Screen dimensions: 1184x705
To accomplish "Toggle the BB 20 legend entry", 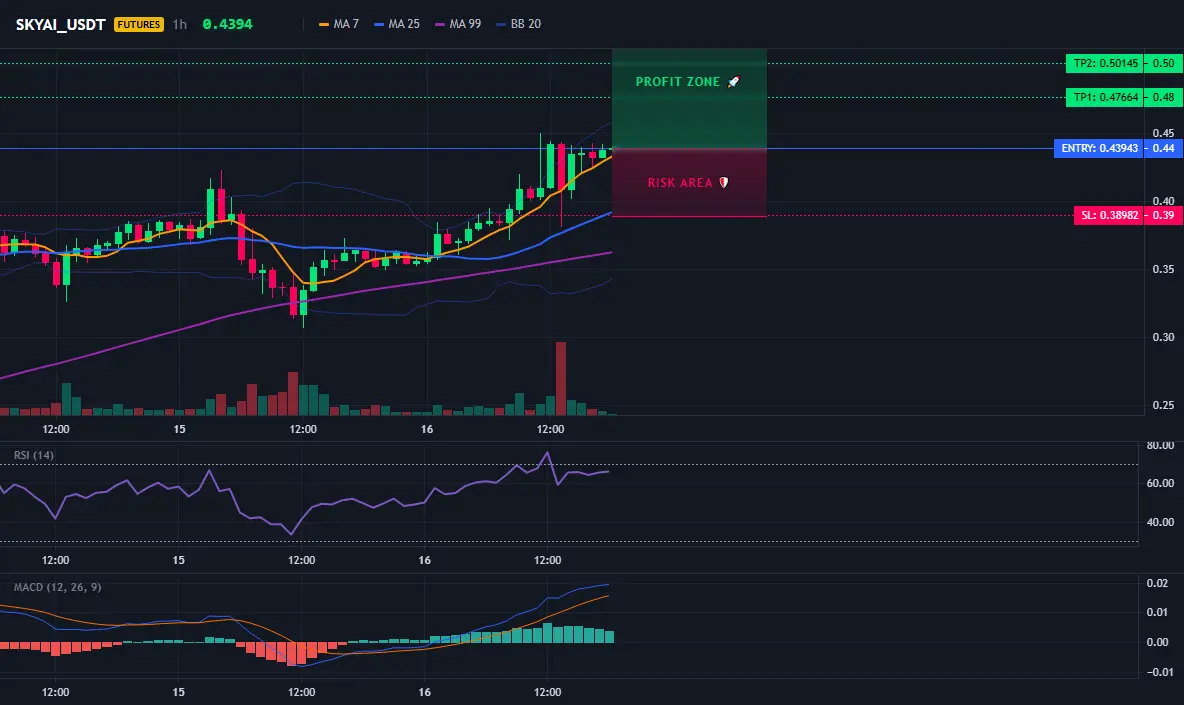I will point(519,24).
